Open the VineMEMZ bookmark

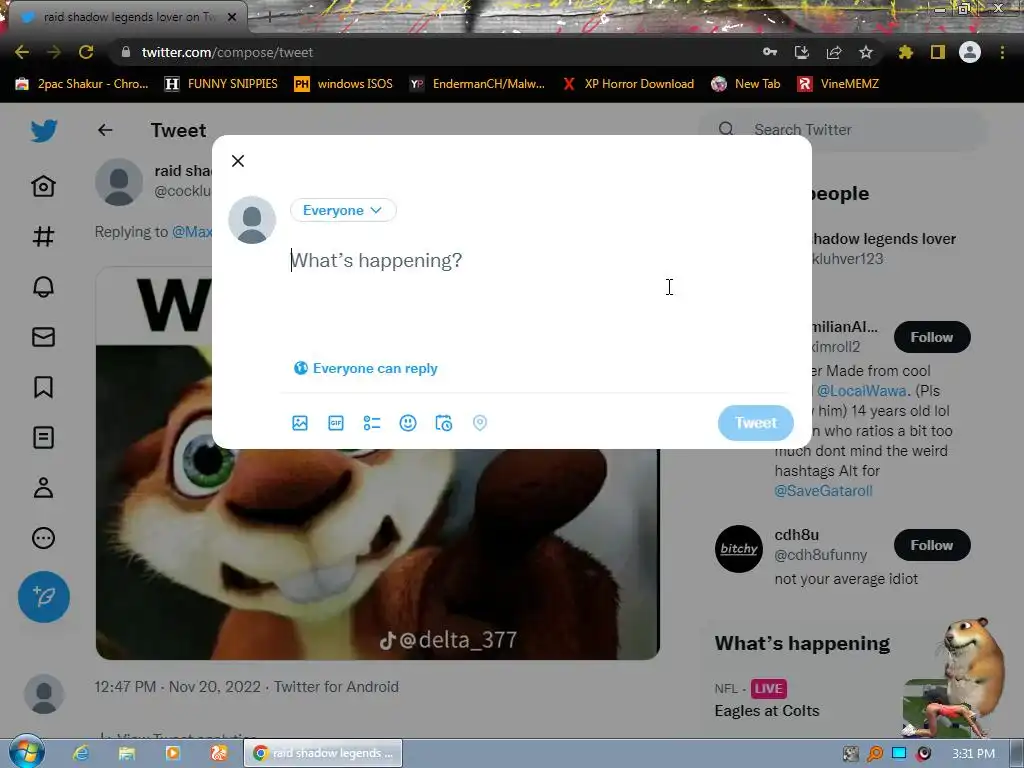click(839, 84)
